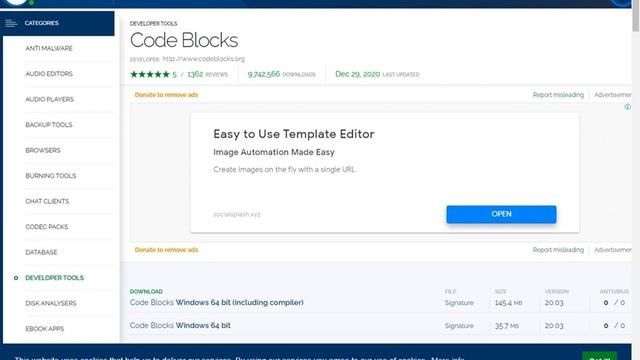640x360 pixels.
Task: Open the Backup Tools category
Action: point(49,125)
